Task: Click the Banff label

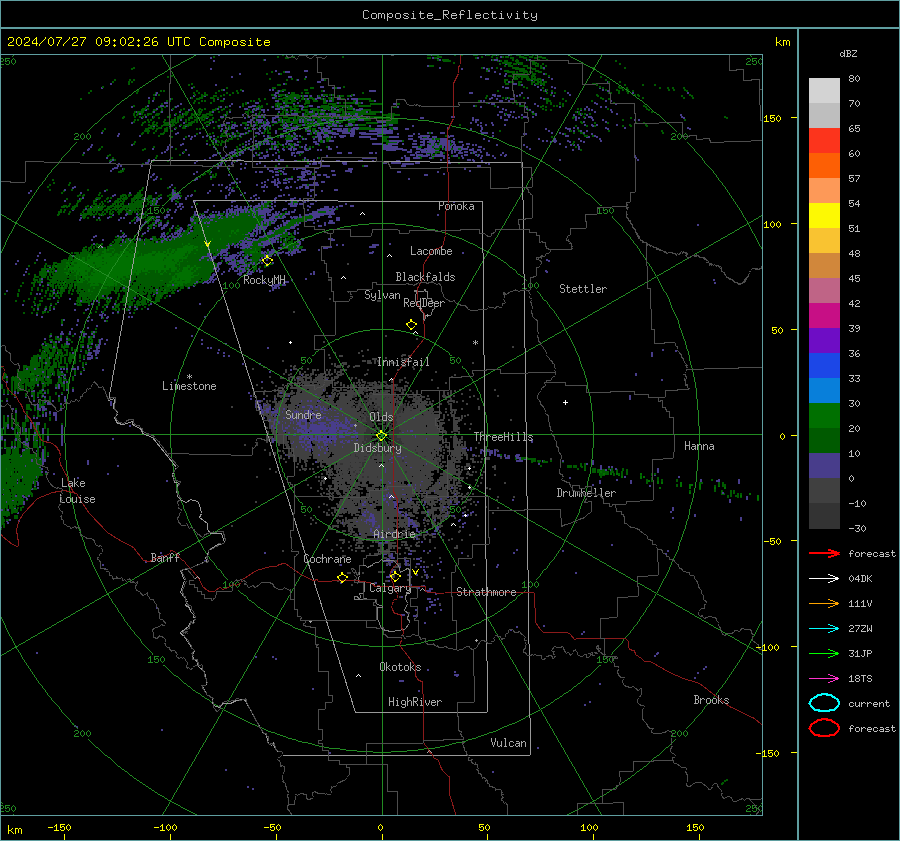Action: (x=165, y=558)
